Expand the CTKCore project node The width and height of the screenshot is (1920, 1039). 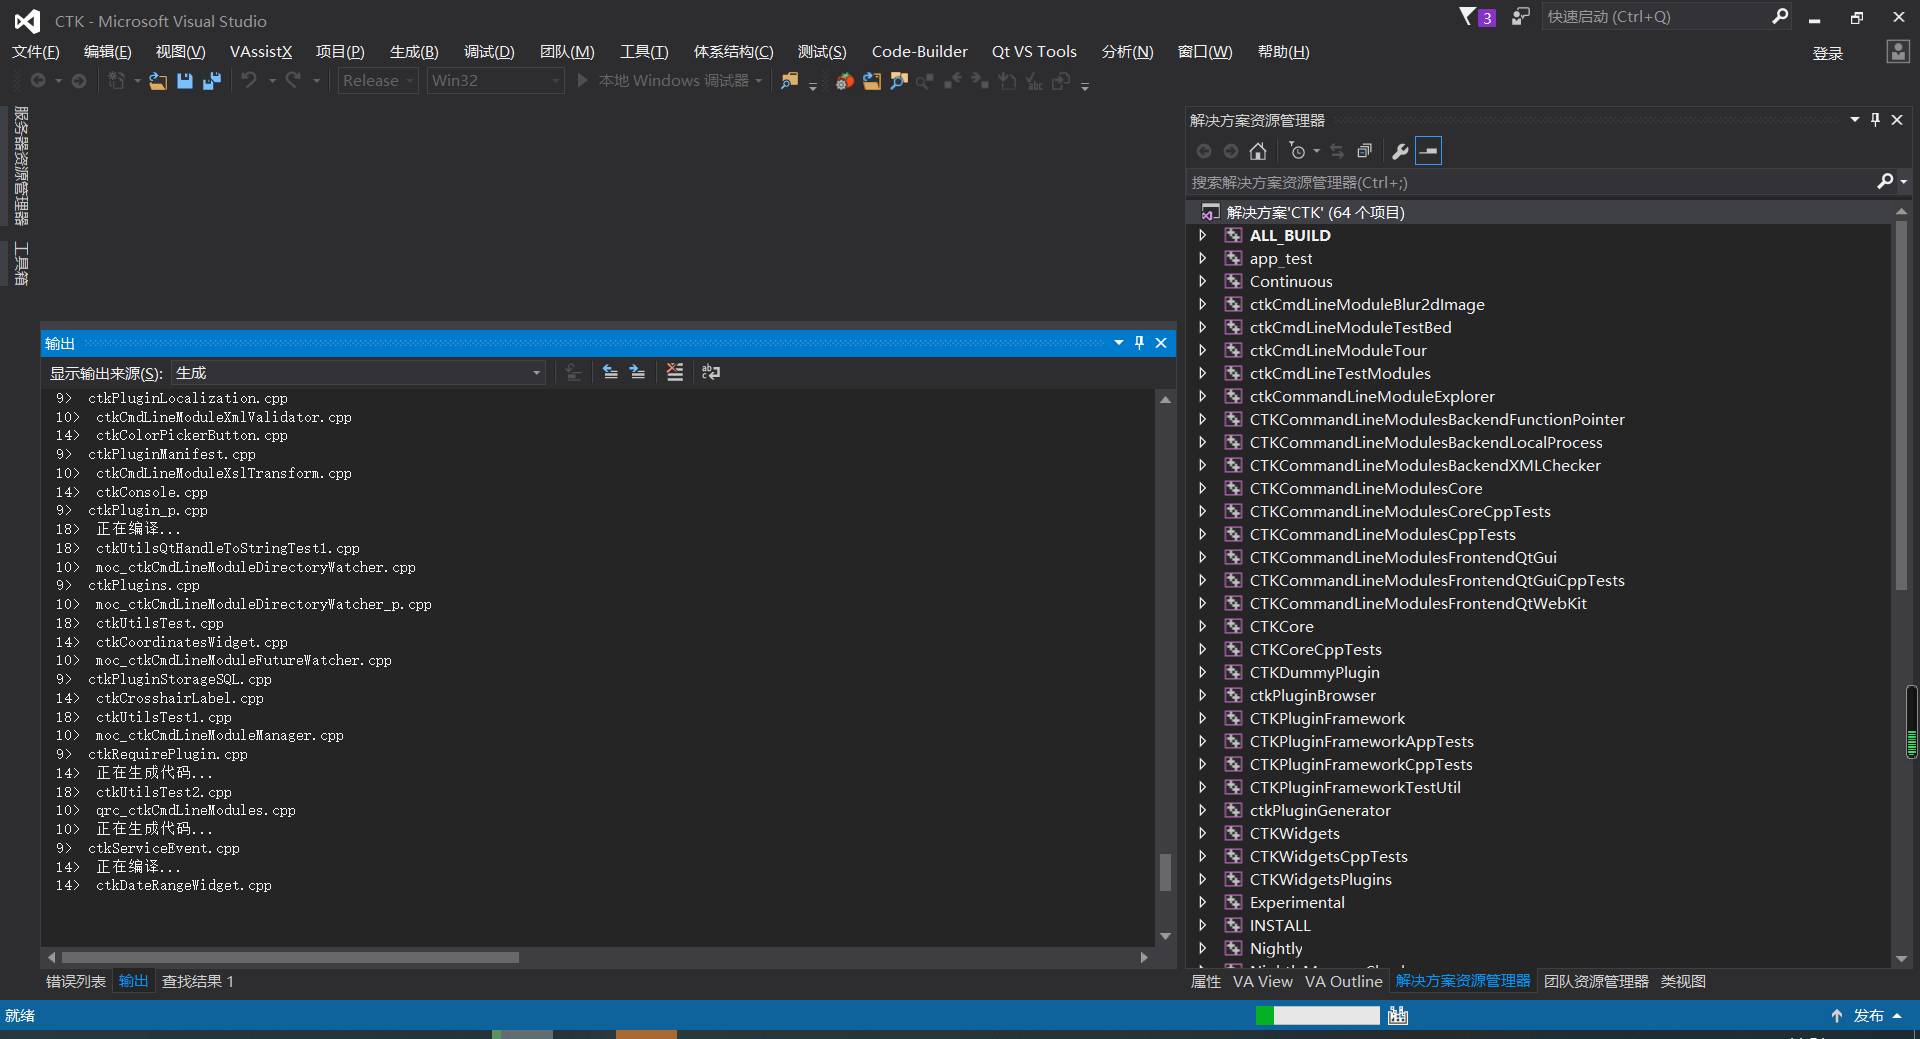coord(1203,627)
